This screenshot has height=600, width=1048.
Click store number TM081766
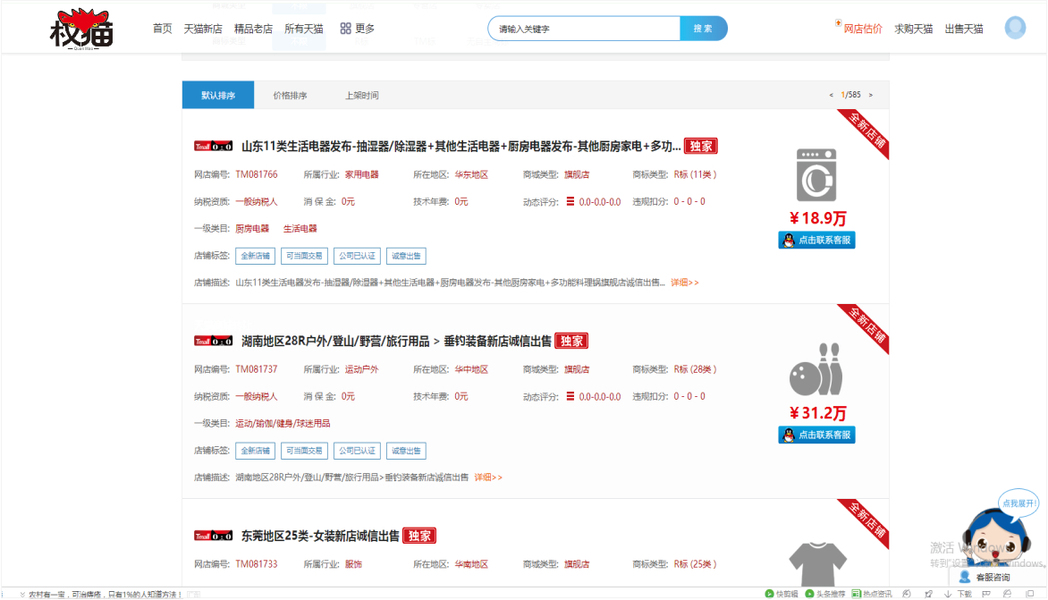coord(256,174)
